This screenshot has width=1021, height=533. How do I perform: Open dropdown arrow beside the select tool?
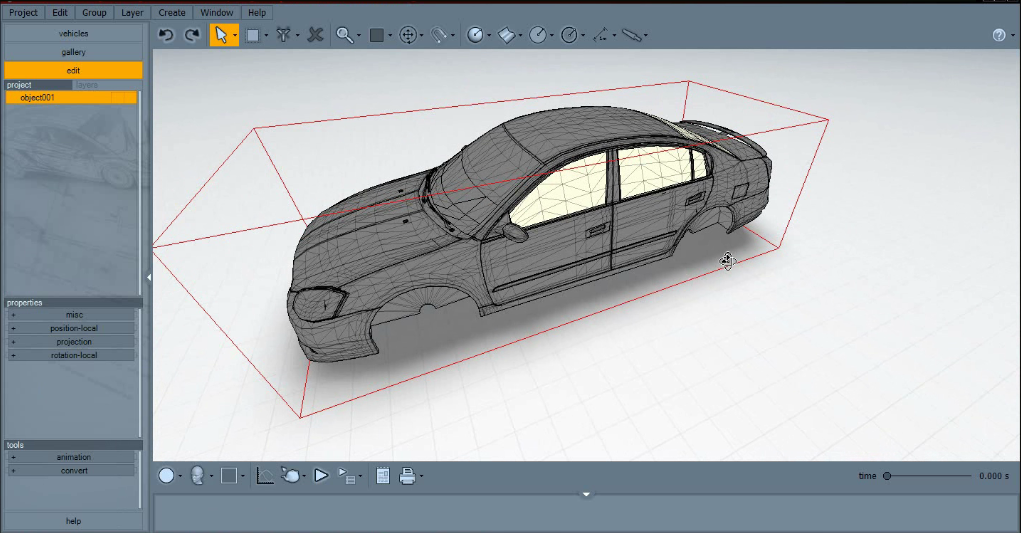pos(235,36)
